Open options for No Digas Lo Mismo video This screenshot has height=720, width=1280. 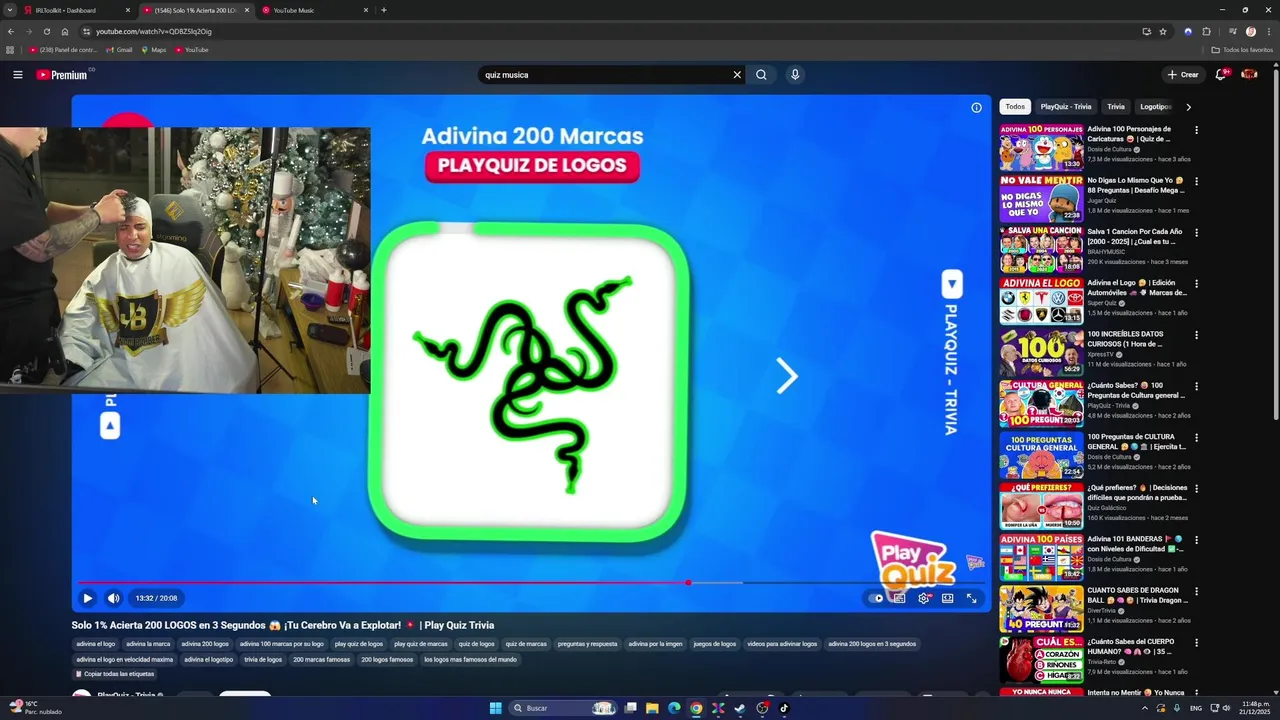tap(1196, 181)
